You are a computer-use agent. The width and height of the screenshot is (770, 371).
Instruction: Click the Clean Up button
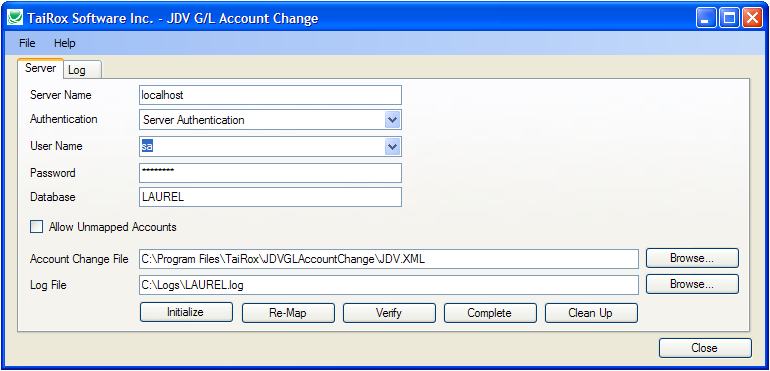click(x=591, y=313)
